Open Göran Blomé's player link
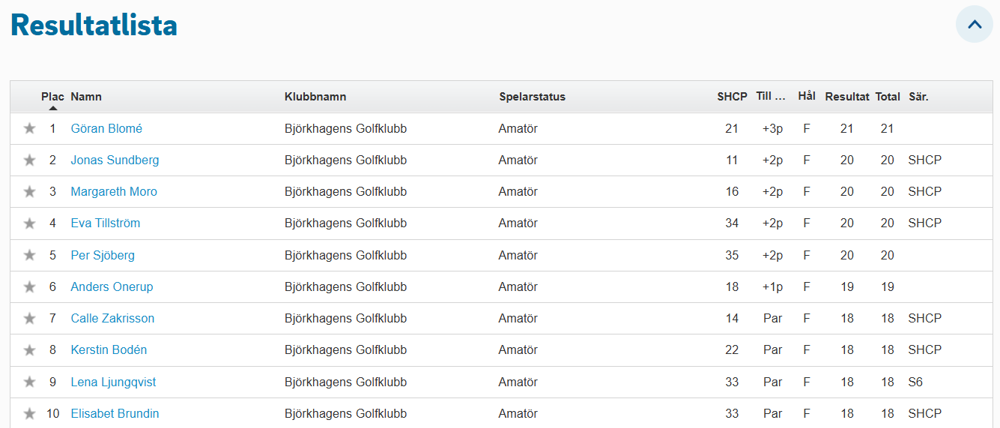This screenshot has height=428, width=1000. point(106,129)
